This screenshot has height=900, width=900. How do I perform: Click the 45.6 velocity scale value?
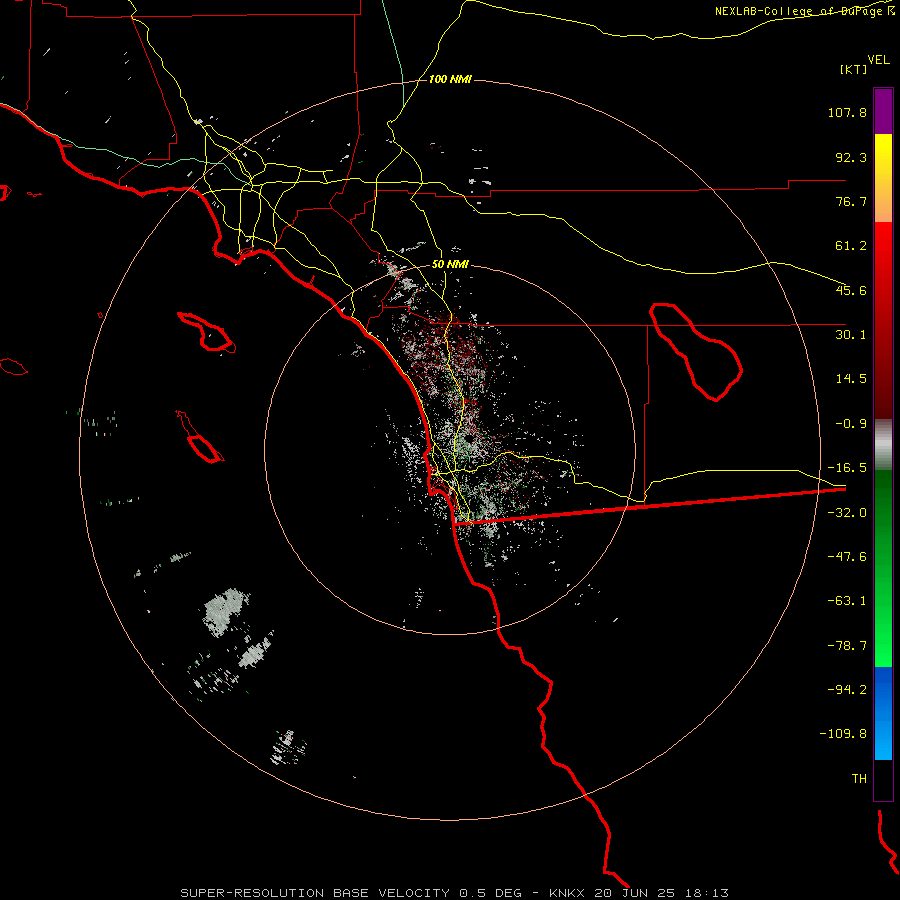click(851, 290)
